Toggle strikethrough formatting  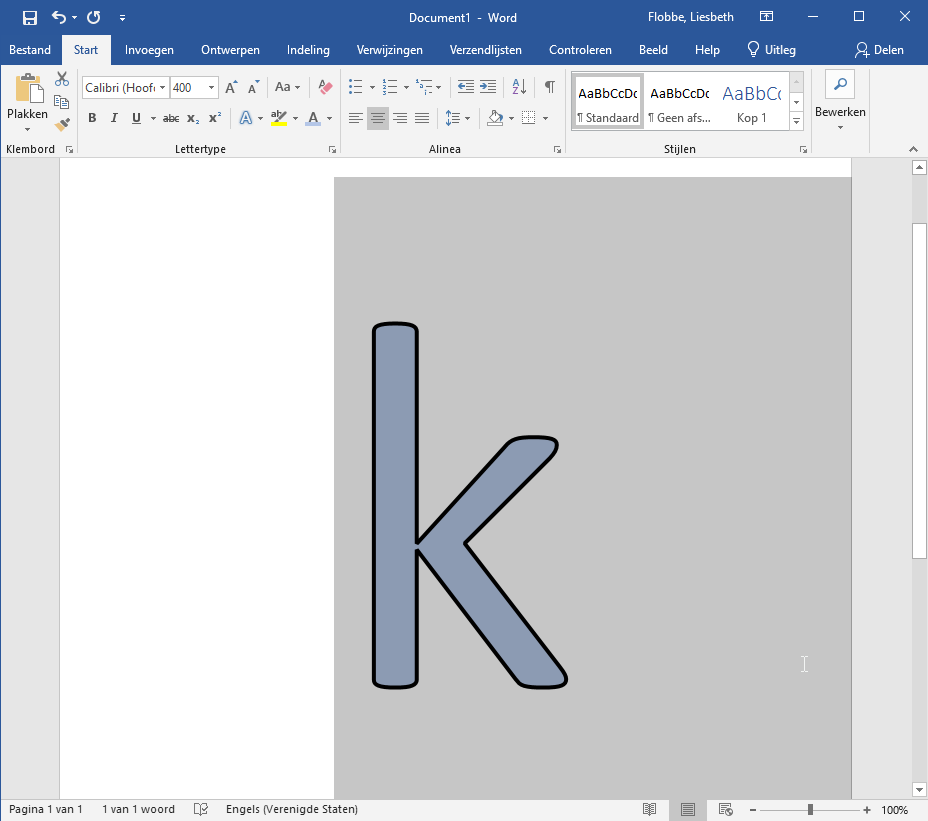pos(171,118)
